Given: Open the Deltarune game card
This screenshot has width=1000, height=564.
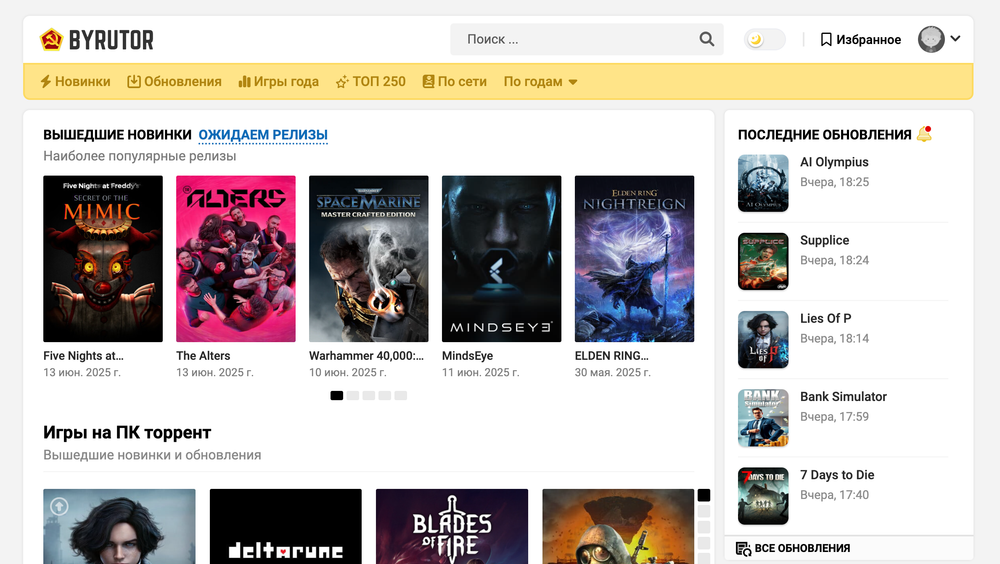Looking at the screenshot, I should 286,526.
